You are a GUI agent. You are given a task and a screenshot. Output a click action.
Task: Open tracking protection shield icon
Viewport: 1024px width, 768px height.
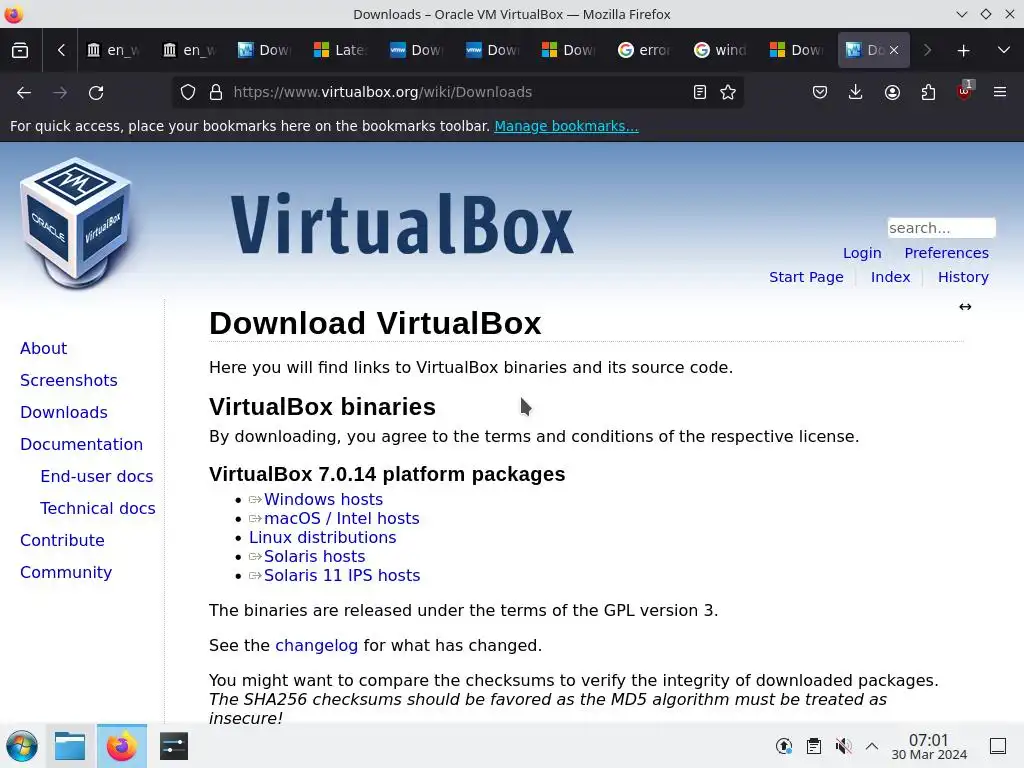click(x=188, y=93)
